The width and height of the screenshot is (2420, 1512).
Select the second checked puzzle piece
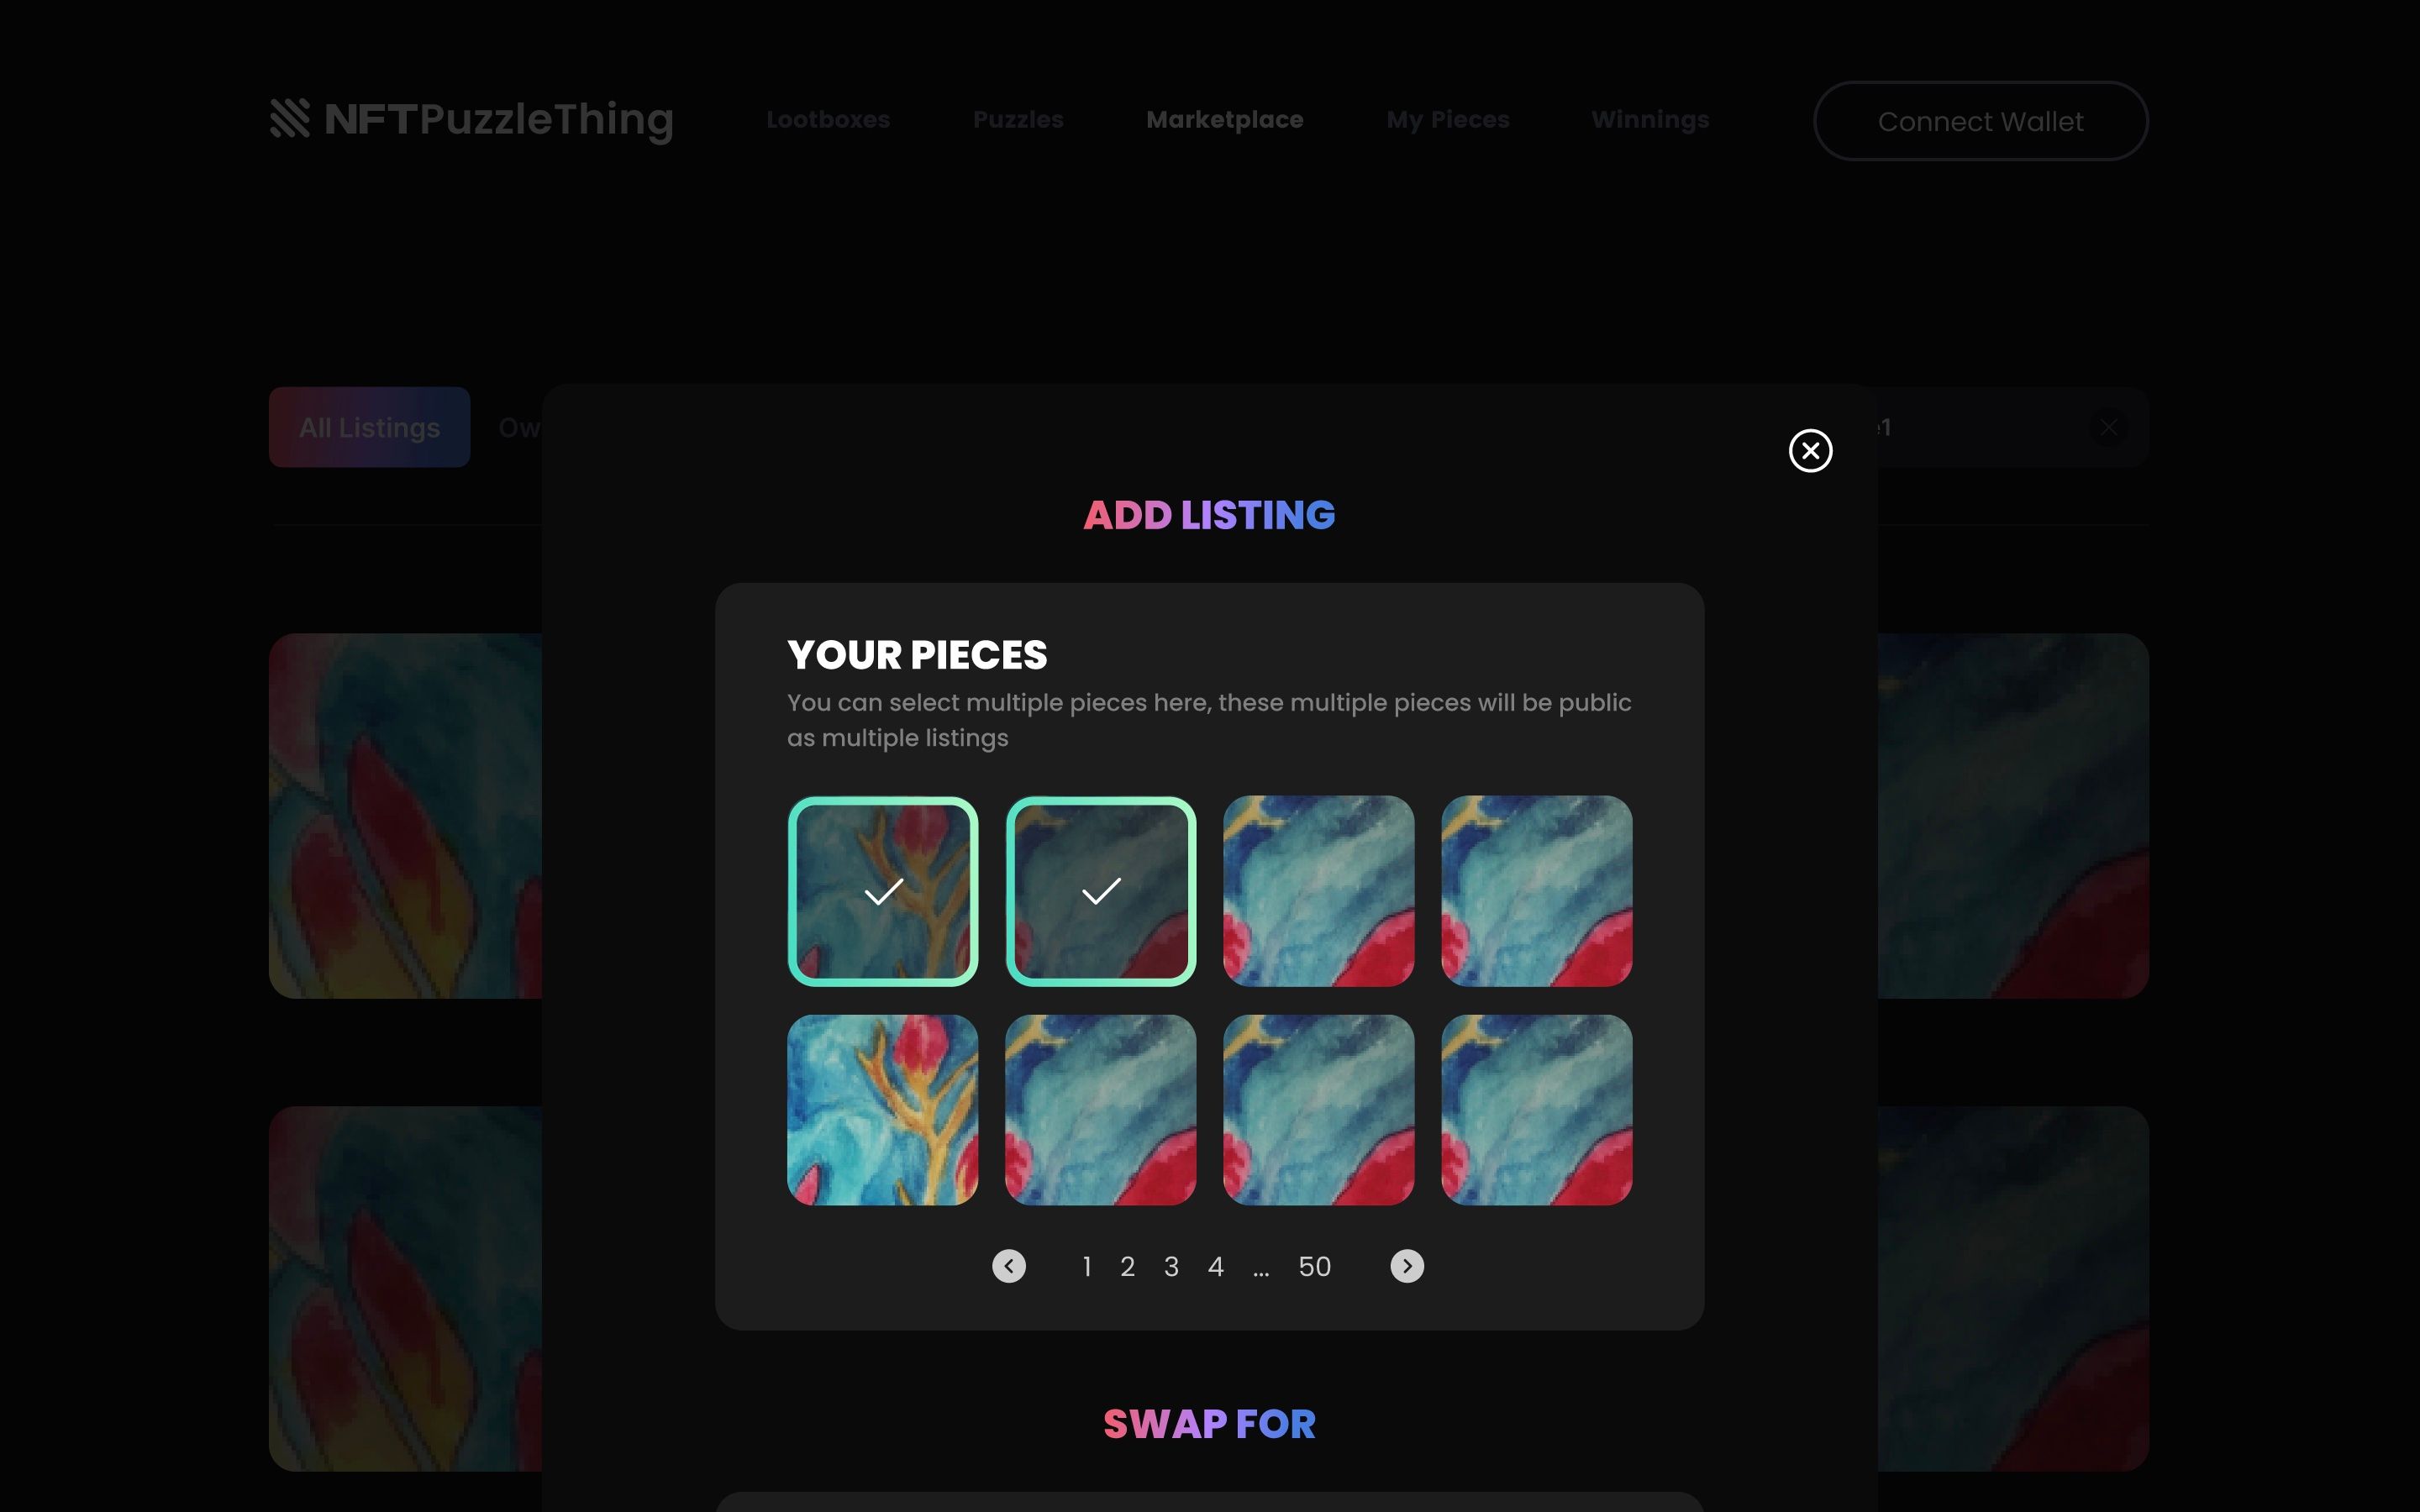click(x=1099, y=890)
